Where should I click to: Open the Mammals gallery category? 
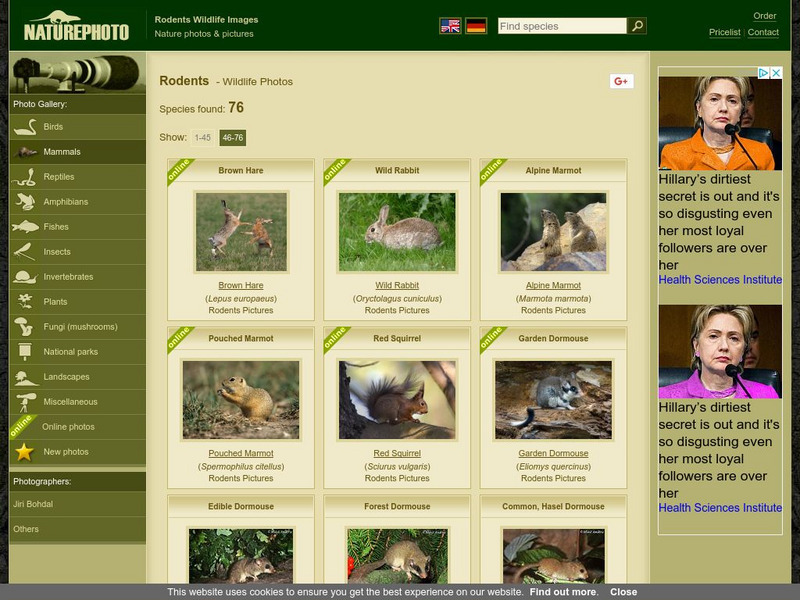point(62,152)
